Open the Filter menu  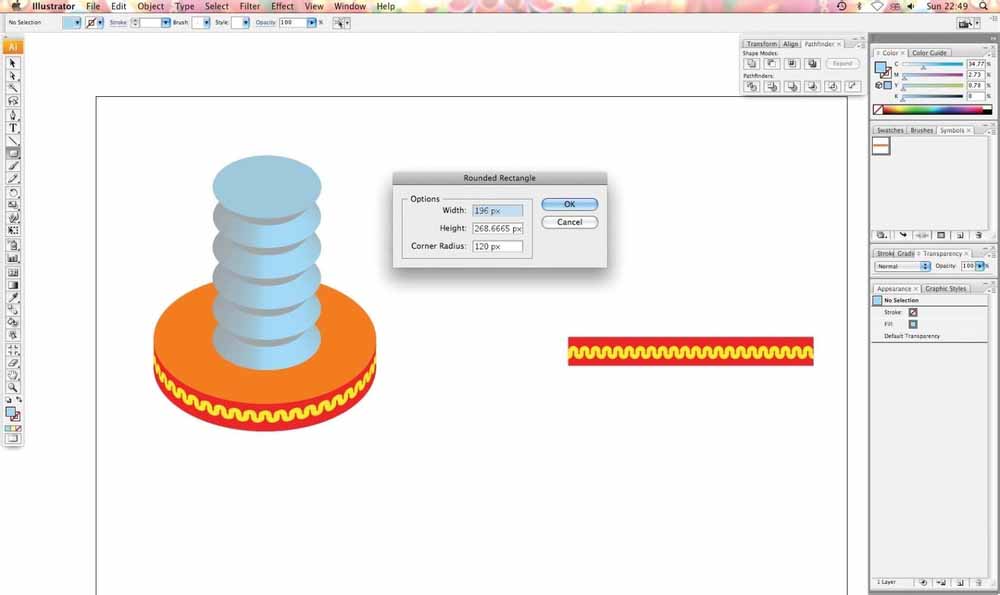[249, 6]
